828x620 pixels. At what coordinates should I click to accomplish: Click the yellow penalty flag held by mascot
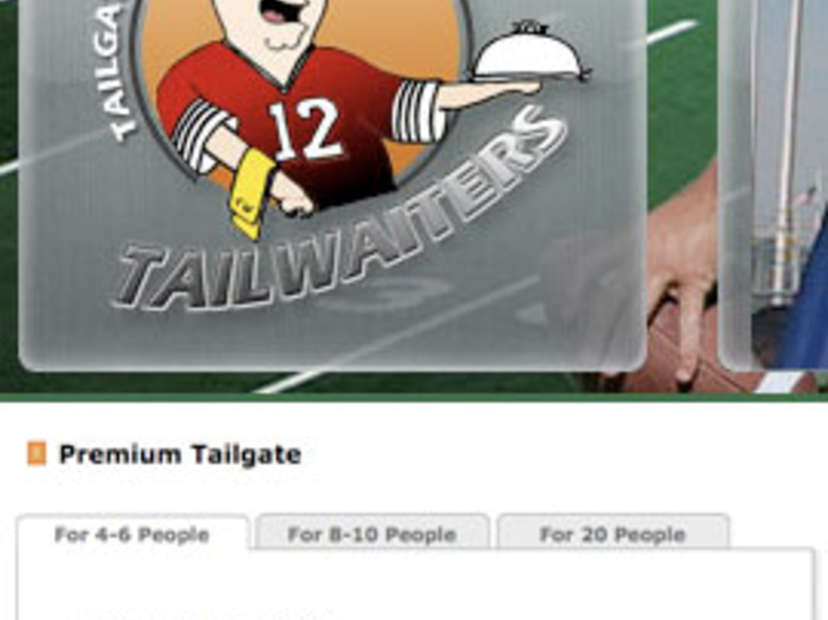click(251, 194)
